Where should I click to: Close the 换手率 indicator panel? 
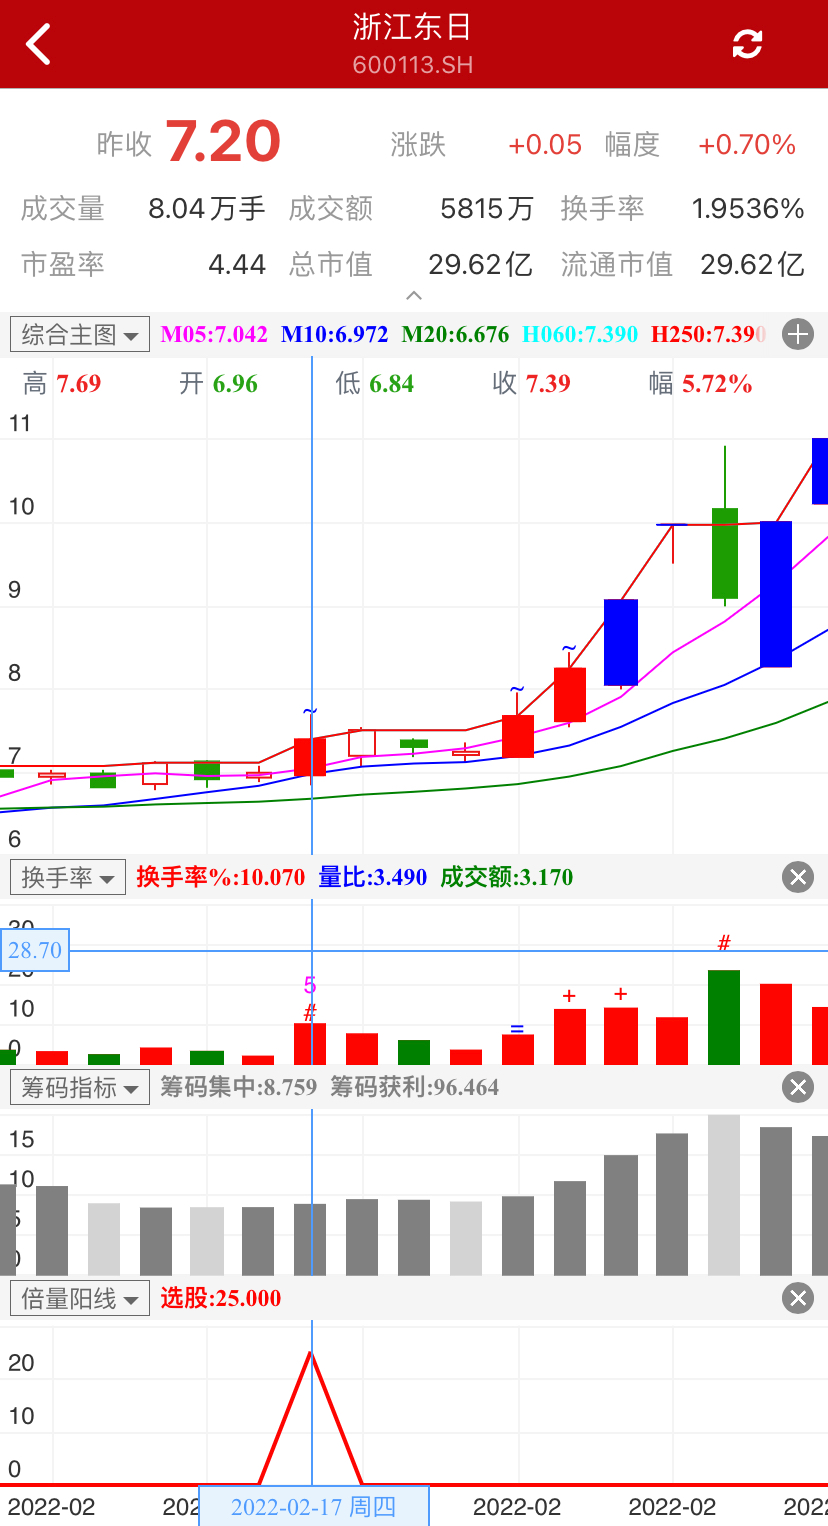coord(797,878)
